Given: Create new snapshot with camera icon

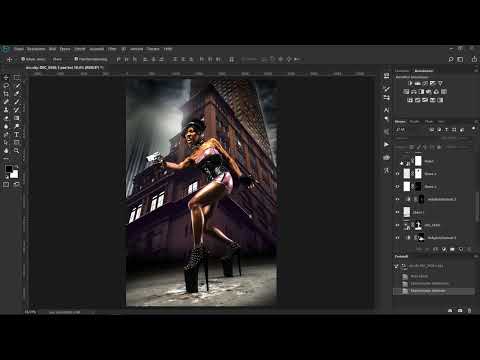Looking at the screenshot, I should 460,310.
